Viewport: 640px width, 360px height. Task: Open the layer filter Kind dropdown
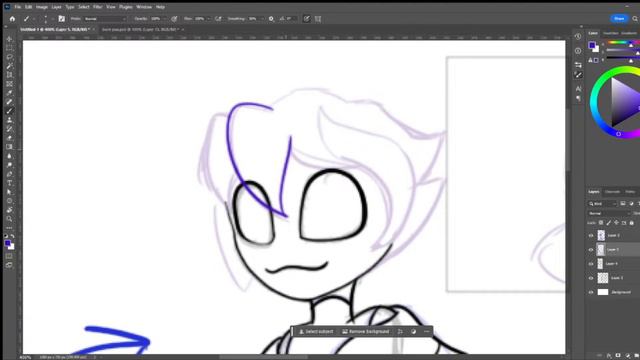coord(602,204)
